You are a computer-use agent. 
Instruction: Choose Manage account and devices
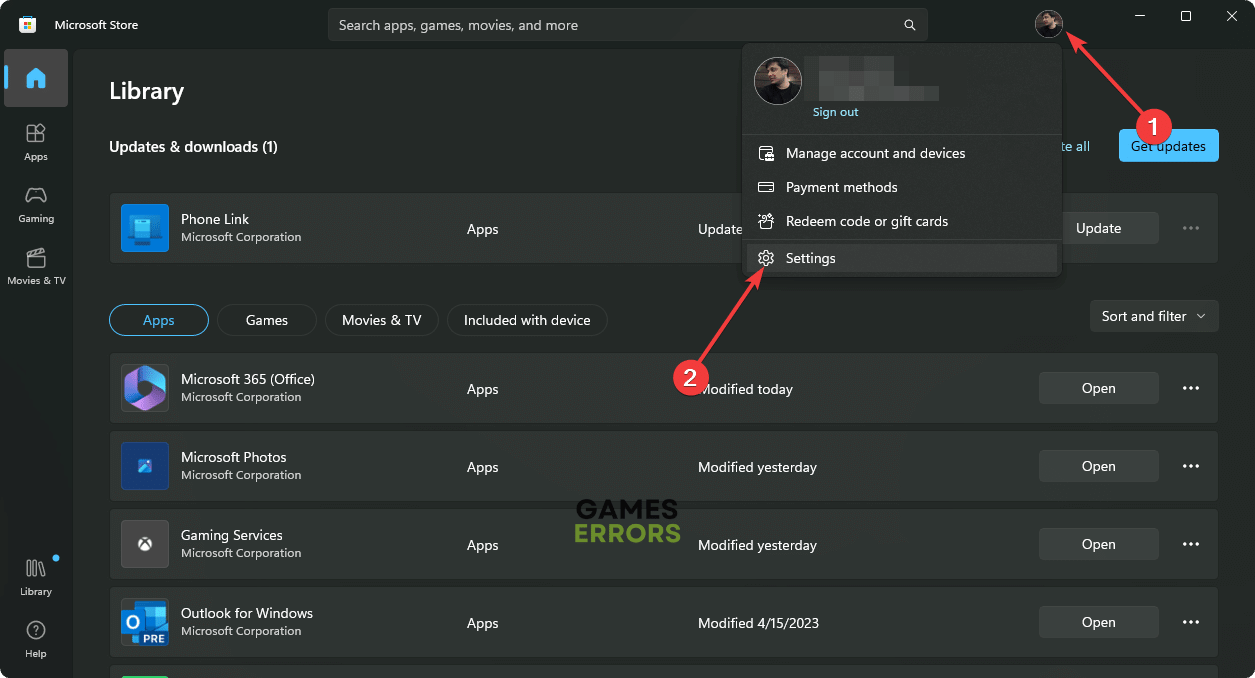click(x=875, y=153)
